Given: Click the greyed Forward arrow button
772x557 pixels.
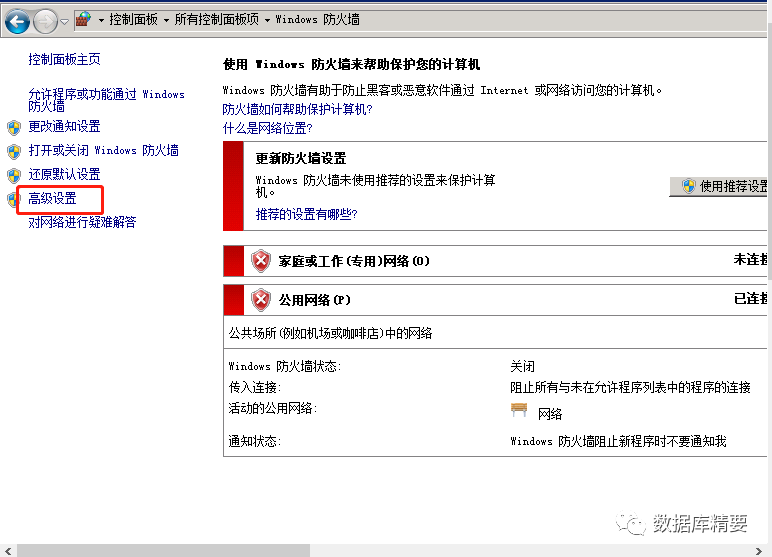Looking at the screenshot, I should pyautogui.click(x=45, y=21).
